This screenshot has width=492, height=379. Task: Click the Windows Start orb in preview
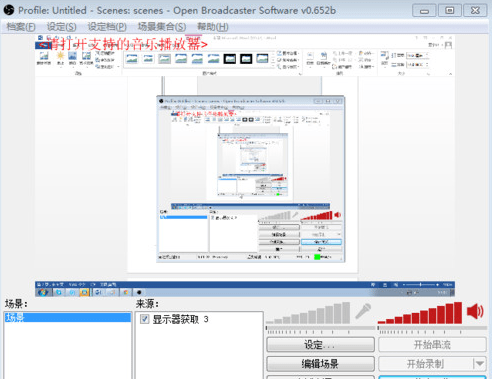coord(43,292)
